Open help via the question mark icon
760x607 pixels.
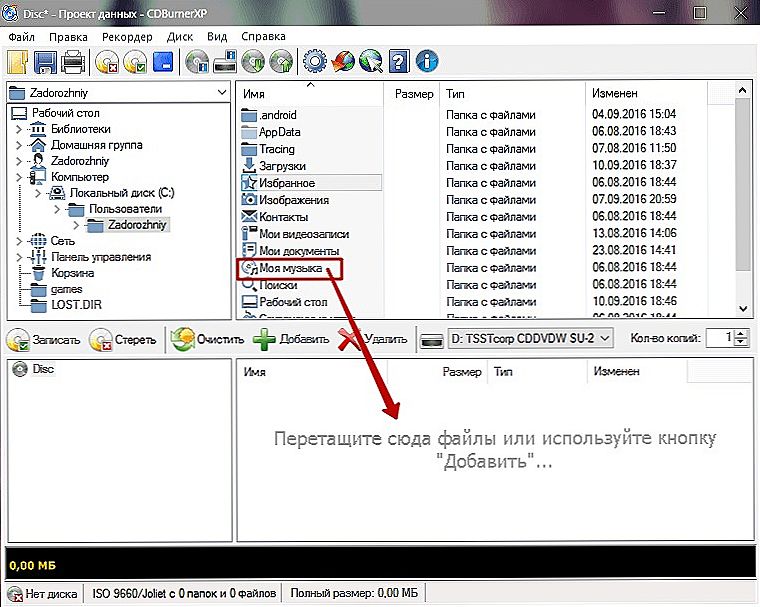tap(399, 62)
